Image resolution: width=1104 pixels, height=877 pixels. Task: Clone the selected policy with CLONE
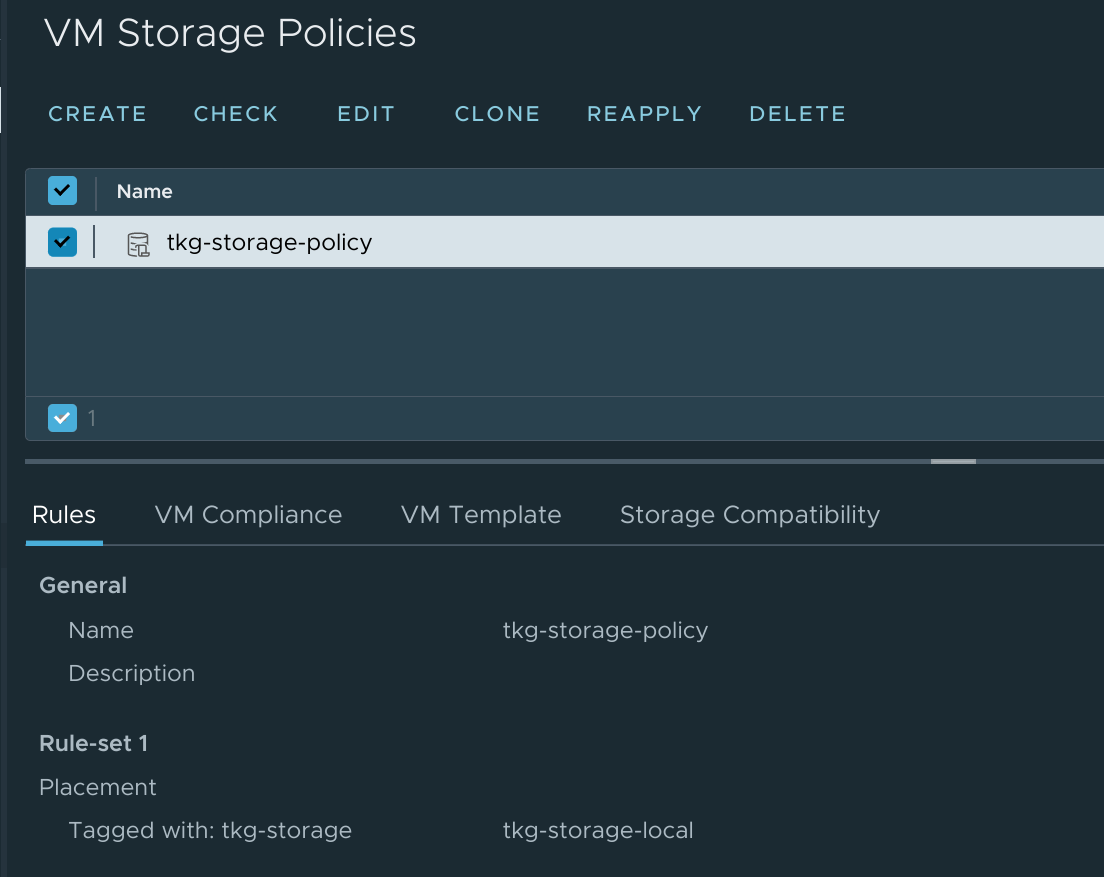[497, 114]
